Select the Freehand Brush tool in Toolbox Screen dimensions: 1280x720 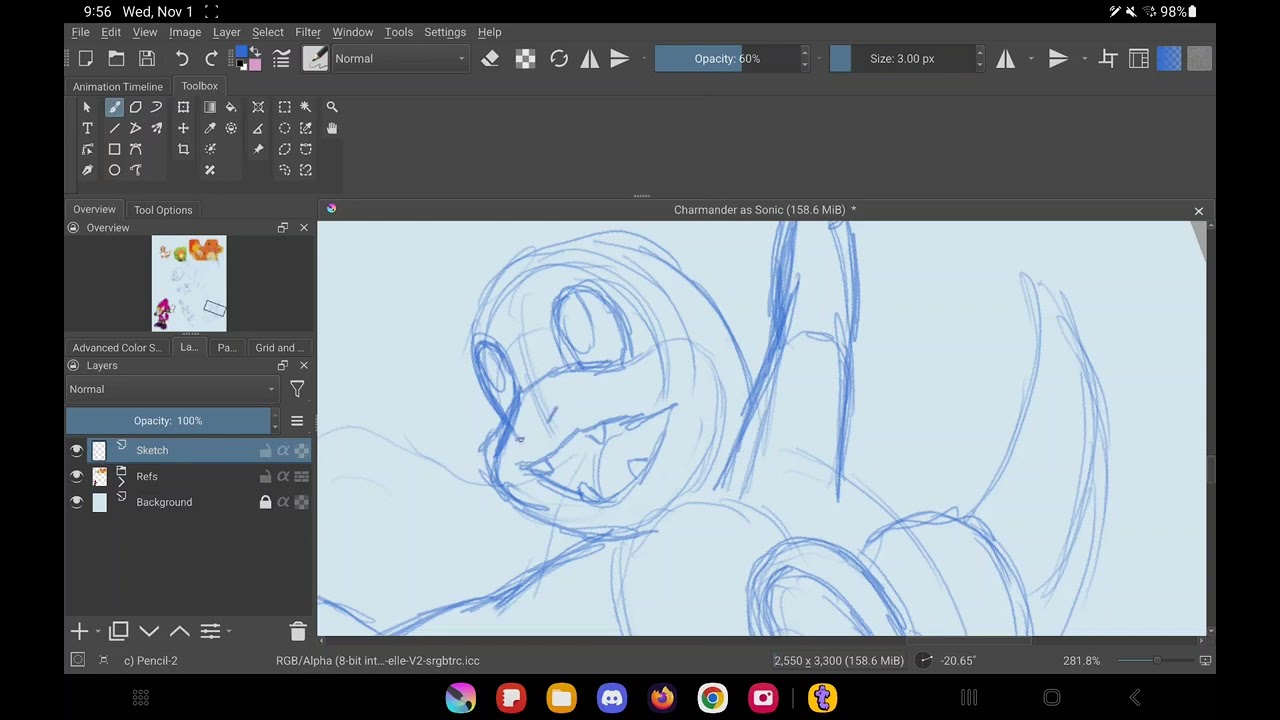114,107
